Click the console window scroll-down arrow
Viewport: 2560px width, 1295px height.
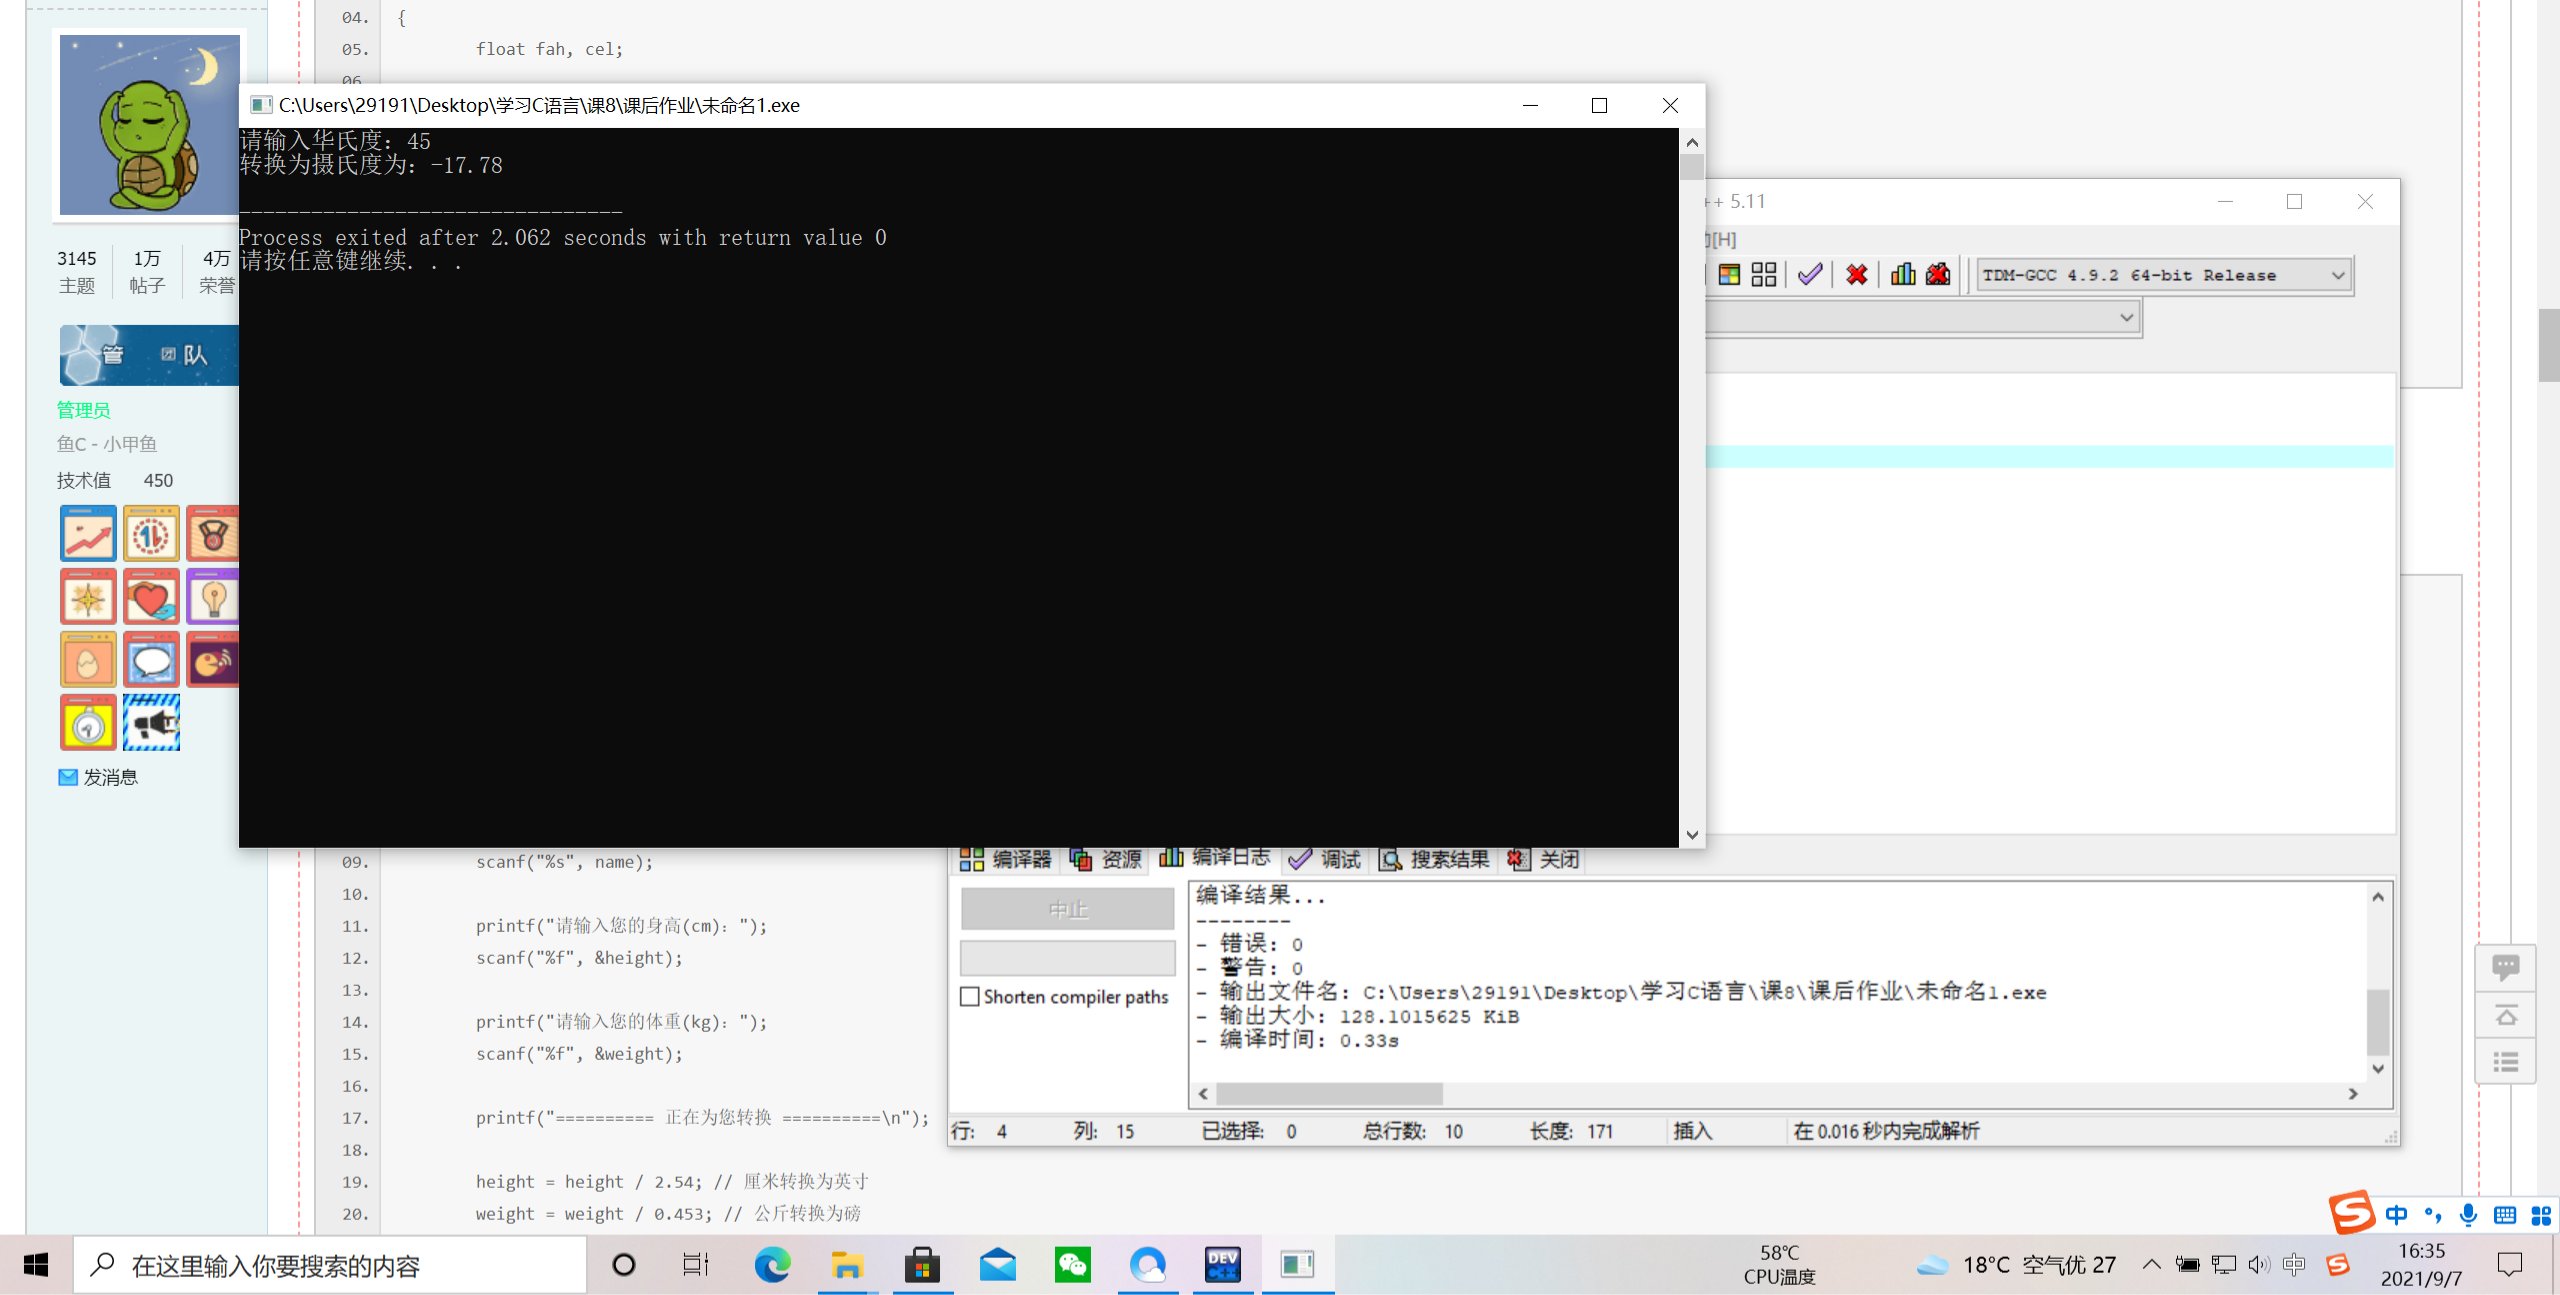point(1692,835)
